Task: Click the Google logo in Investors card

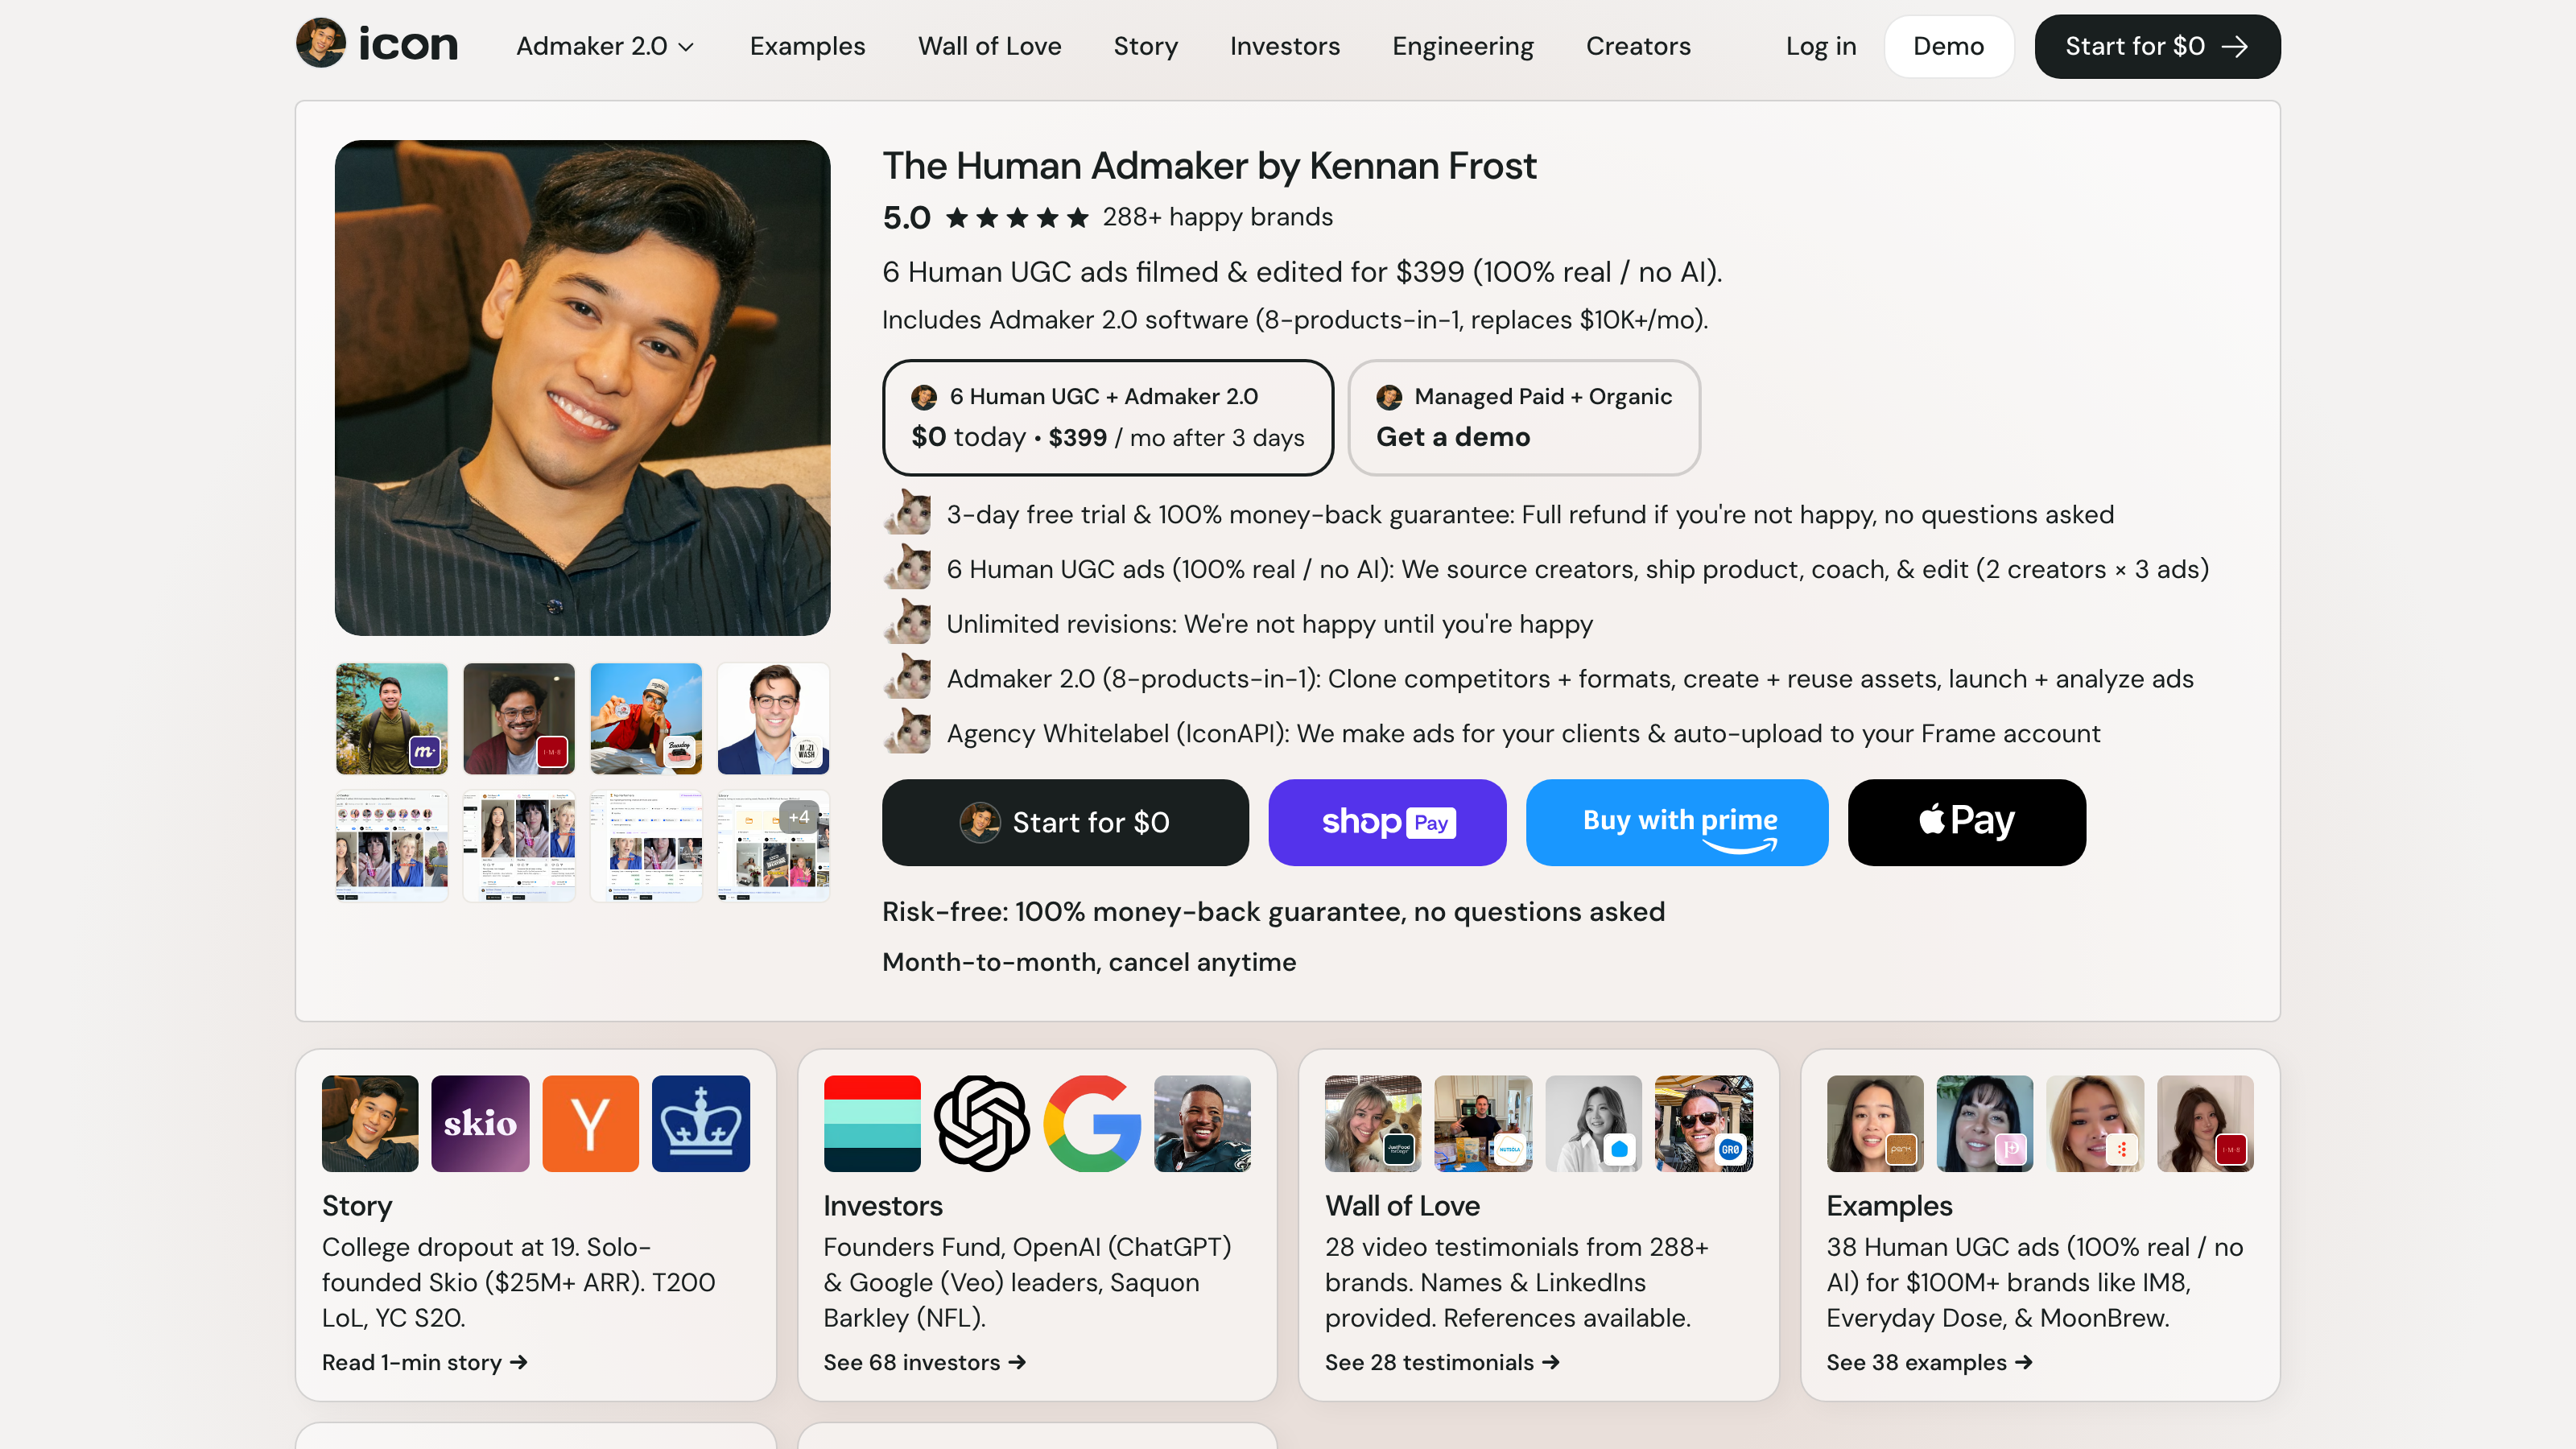Action: point(1092,1123)
